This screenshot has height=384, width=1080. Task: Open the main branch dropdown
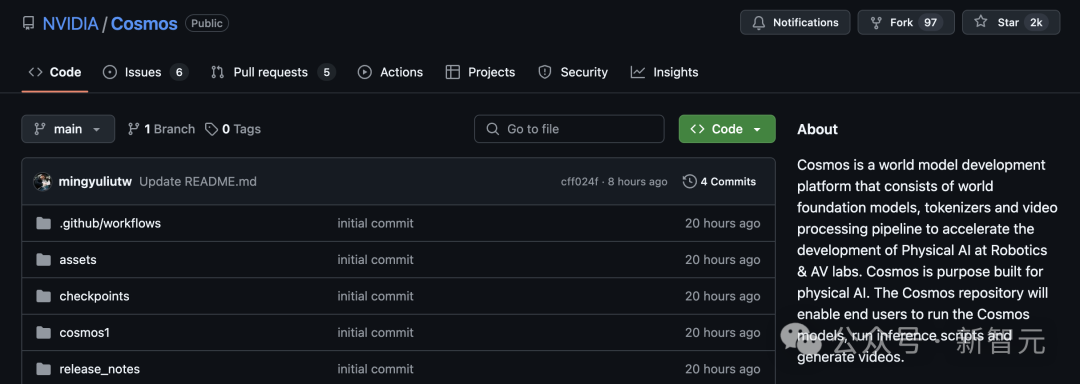(x=68, y=129)
